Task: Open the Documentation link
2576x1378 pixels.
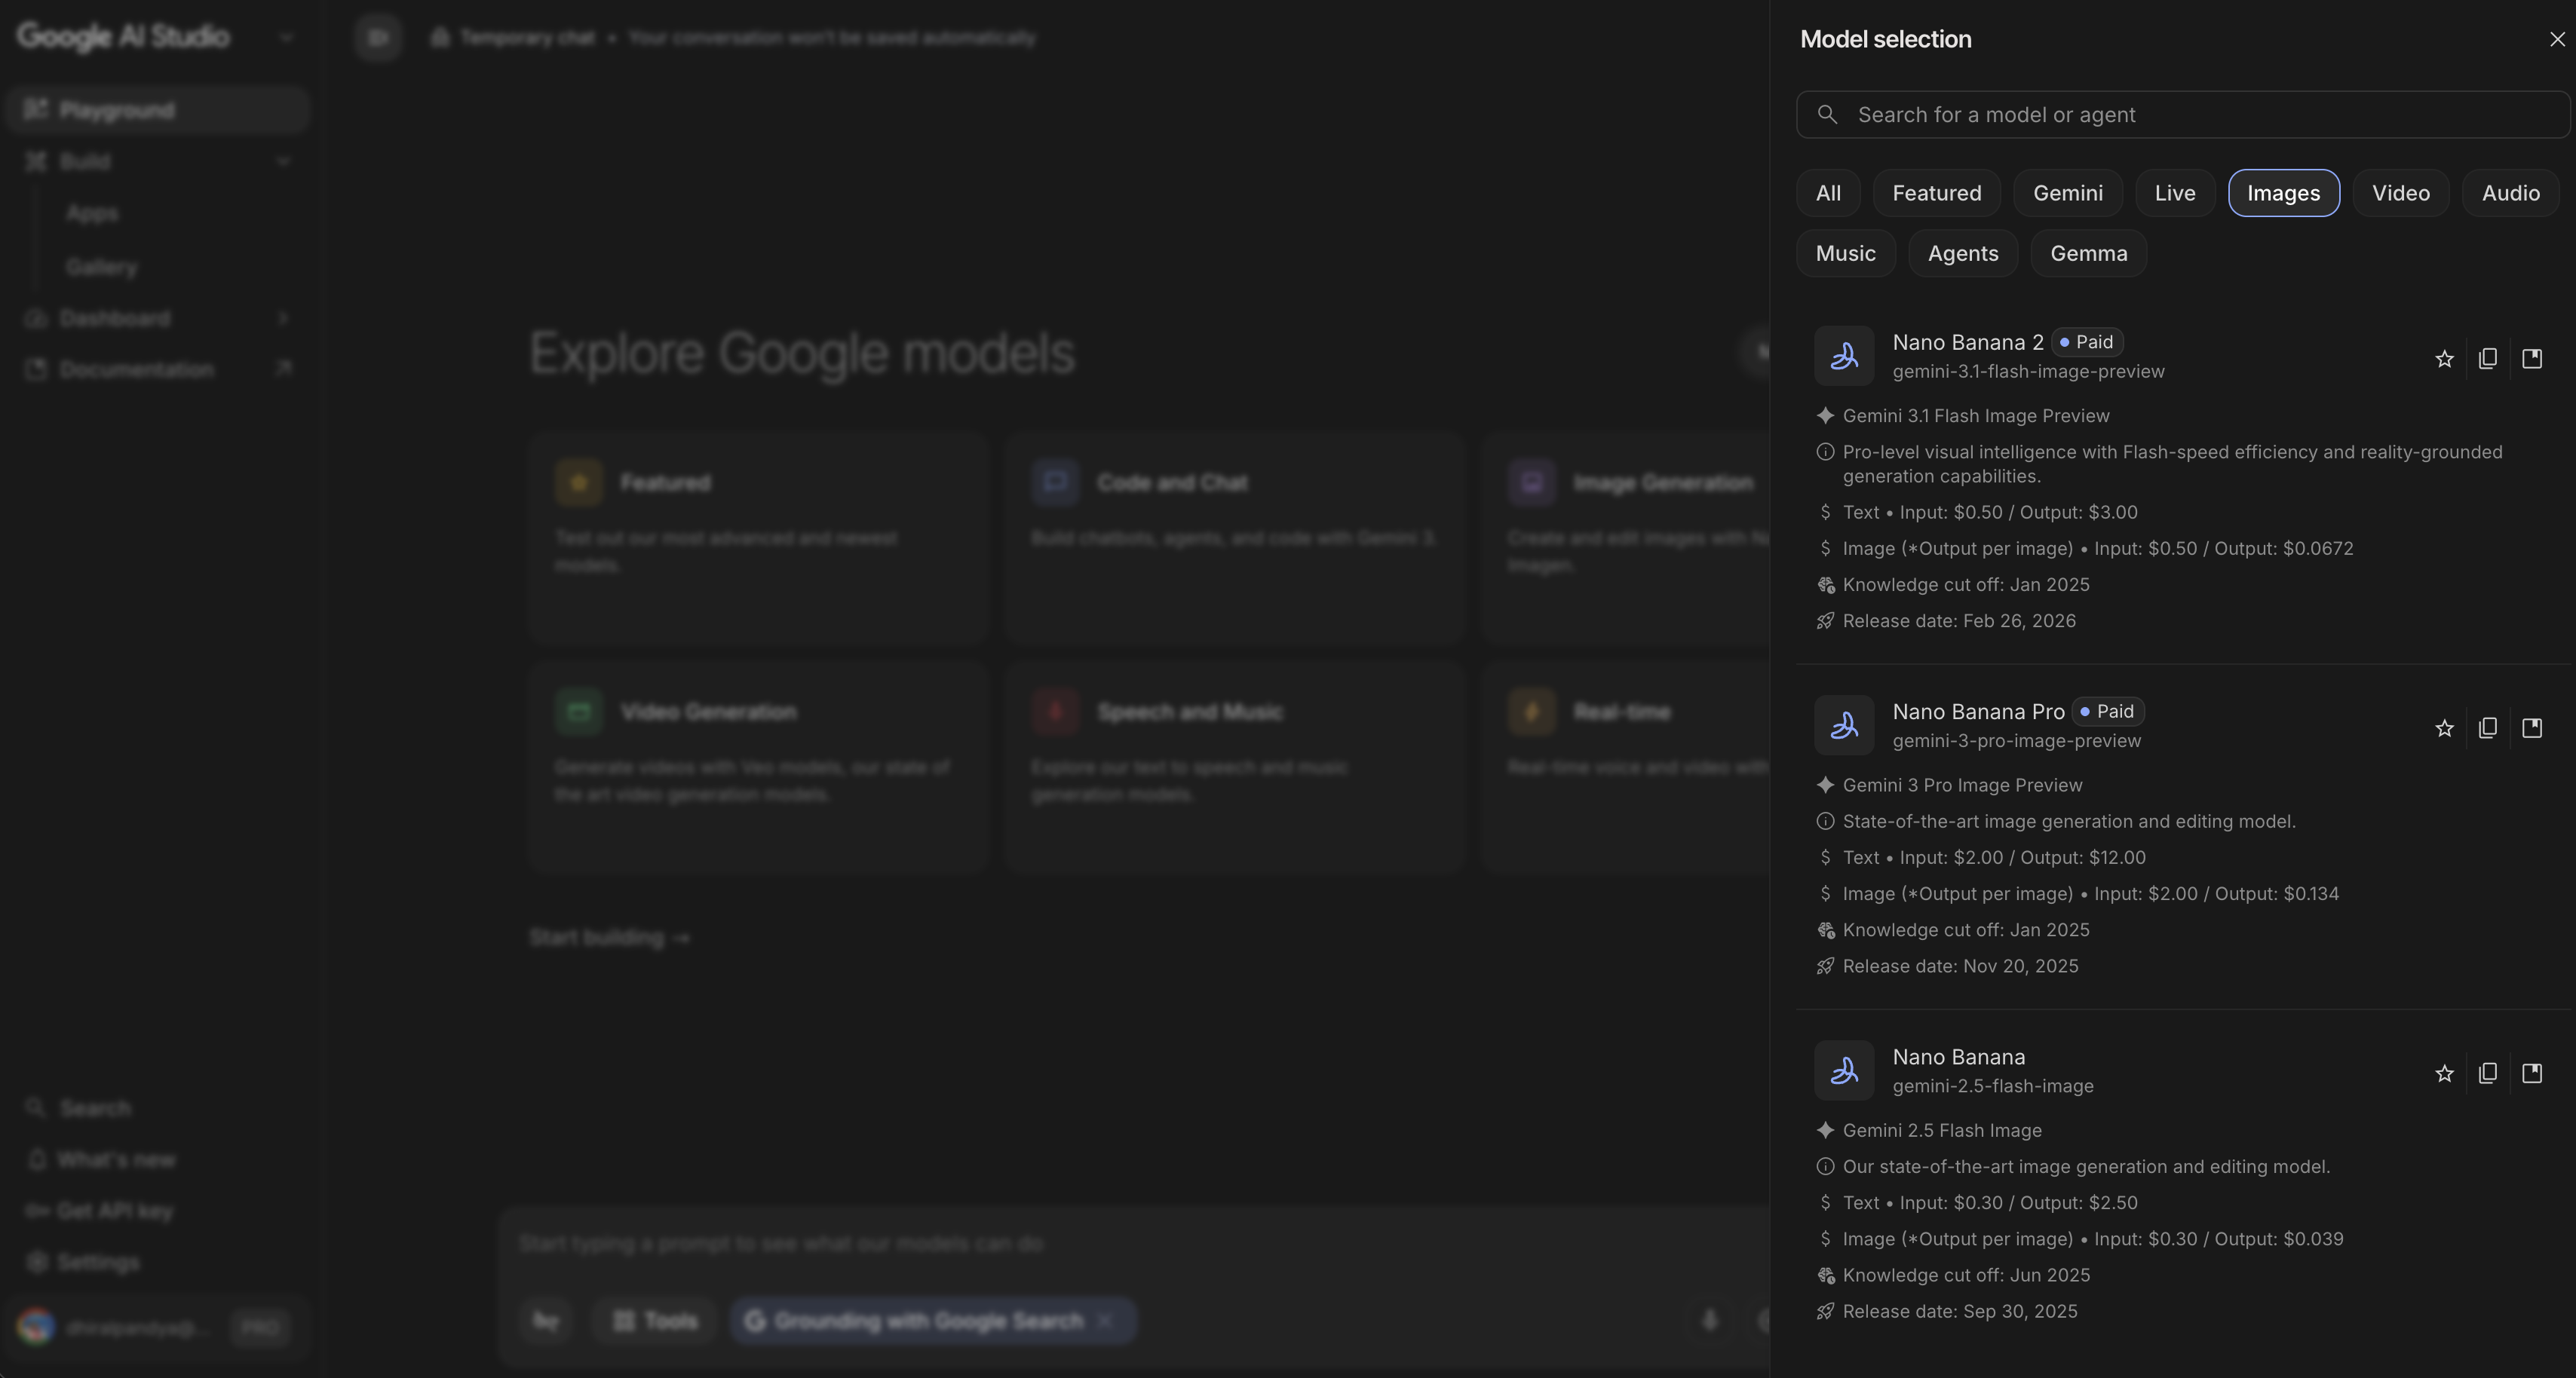Action: coord(157,369)
